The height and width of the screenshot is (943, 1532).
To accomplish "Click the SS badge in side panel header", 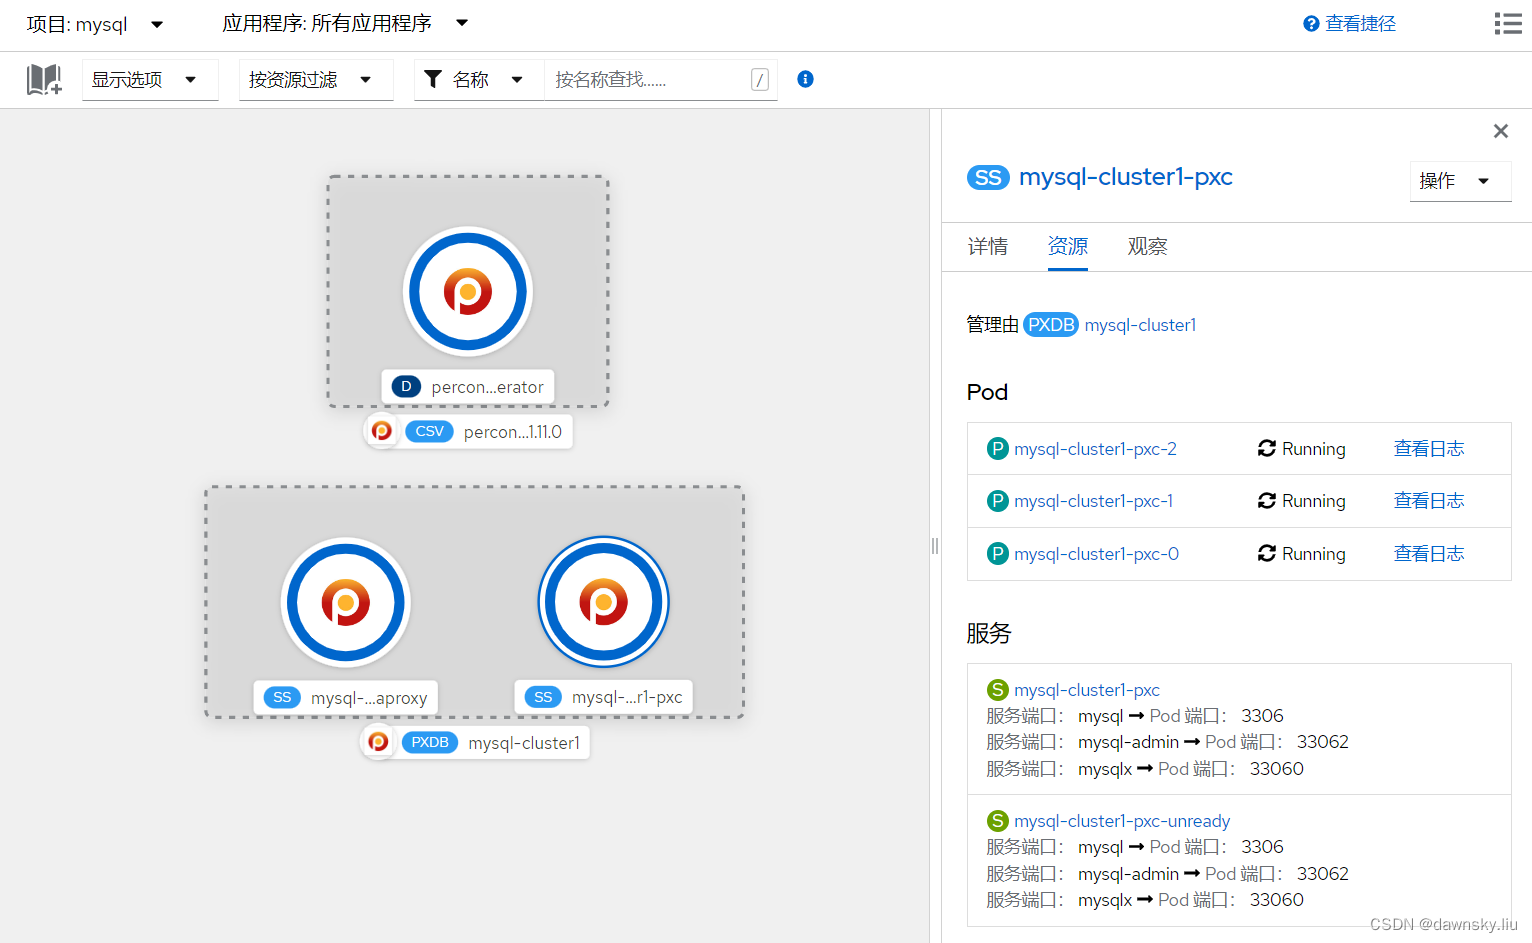I will (x=988, y=177).
